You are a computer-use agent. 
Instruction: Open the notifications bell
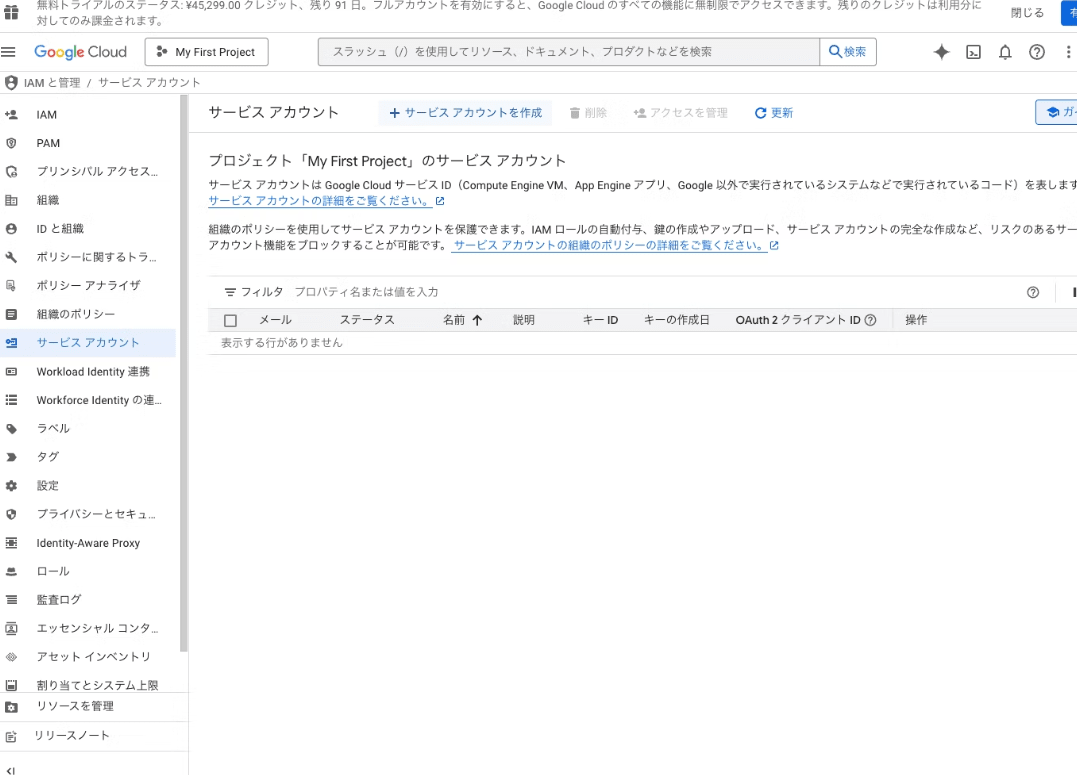(x=1005, y=52)
